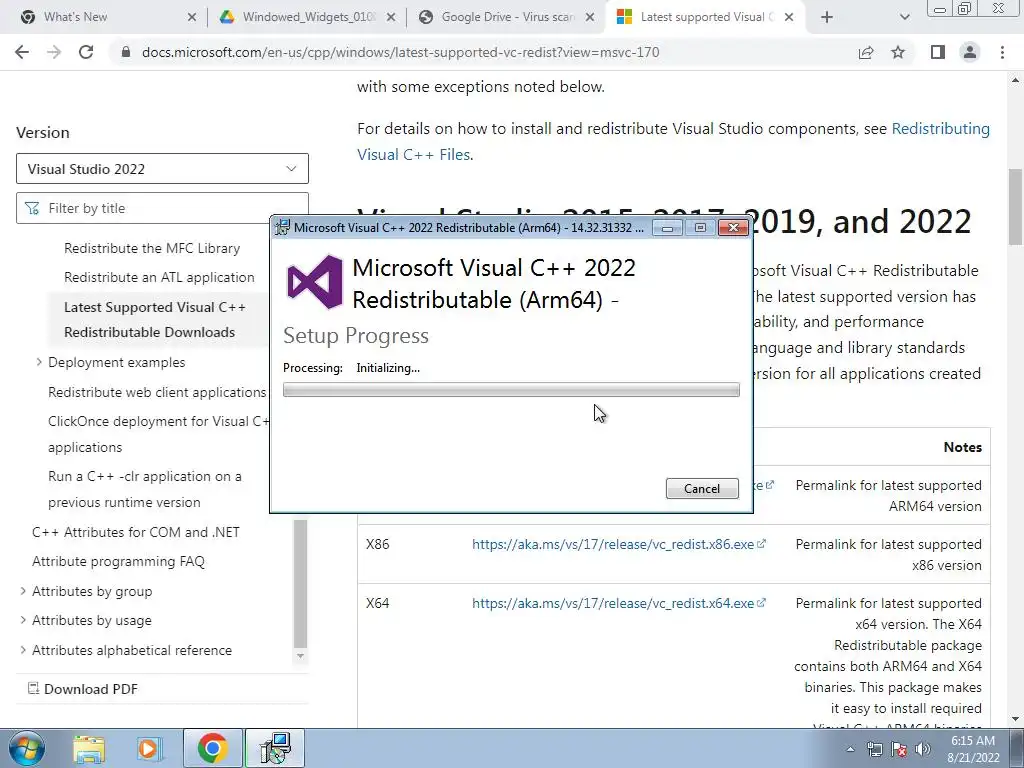Open Run a C++ -clr application article
Image resolution: width=1024 pixels, height=768 pixels.
pos(145,489)
